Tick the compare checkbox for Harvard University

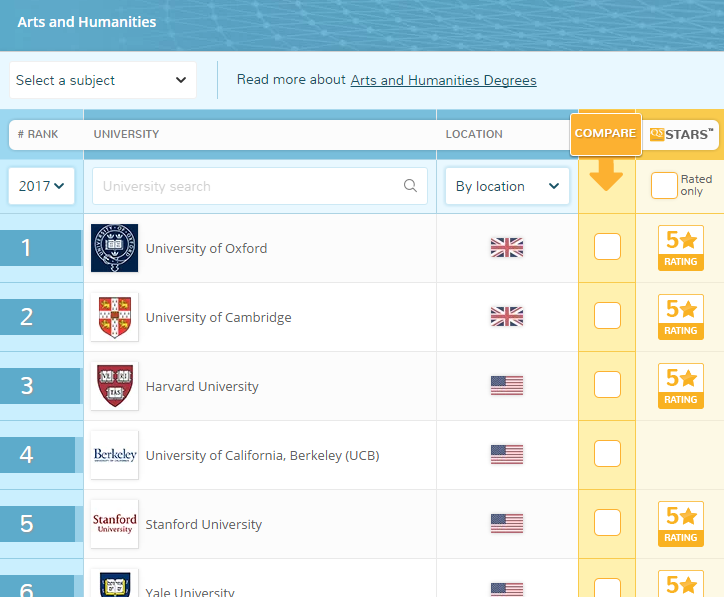pyautogui.click(x=607, y=384)
